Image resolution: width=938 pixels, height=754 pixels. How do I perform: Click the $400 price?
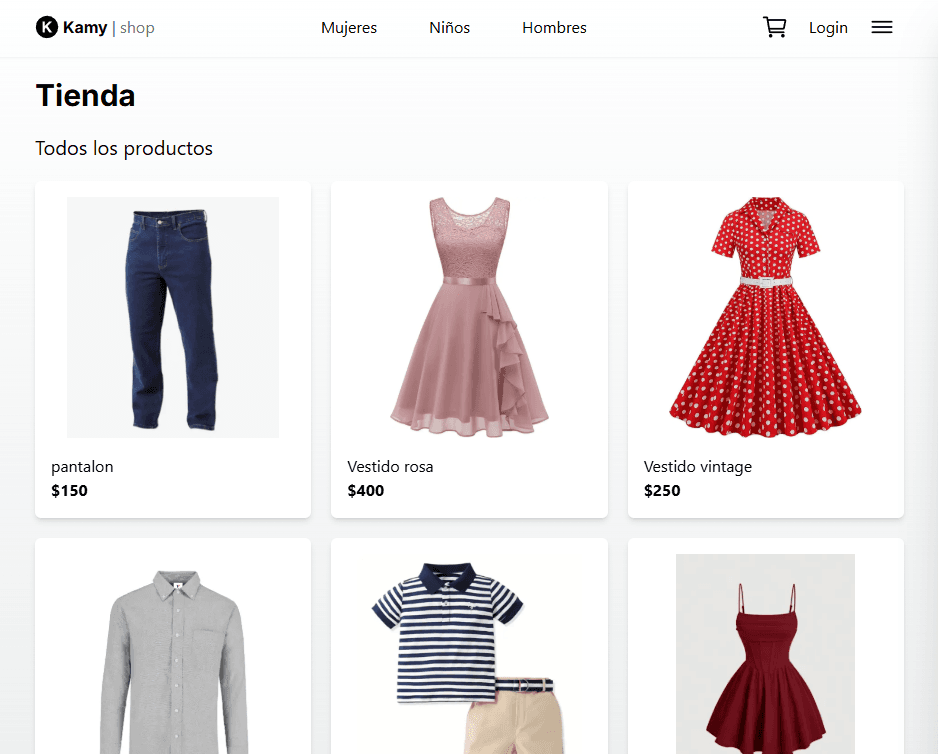(x=366, y=491)
